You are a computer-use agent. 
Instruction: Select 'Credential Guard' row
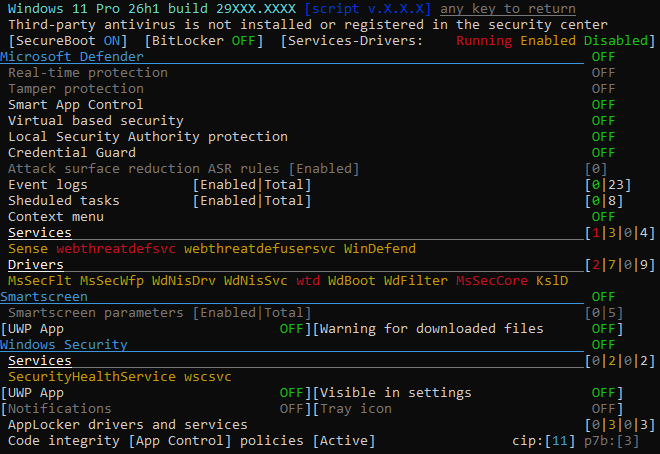pos(72,152)
